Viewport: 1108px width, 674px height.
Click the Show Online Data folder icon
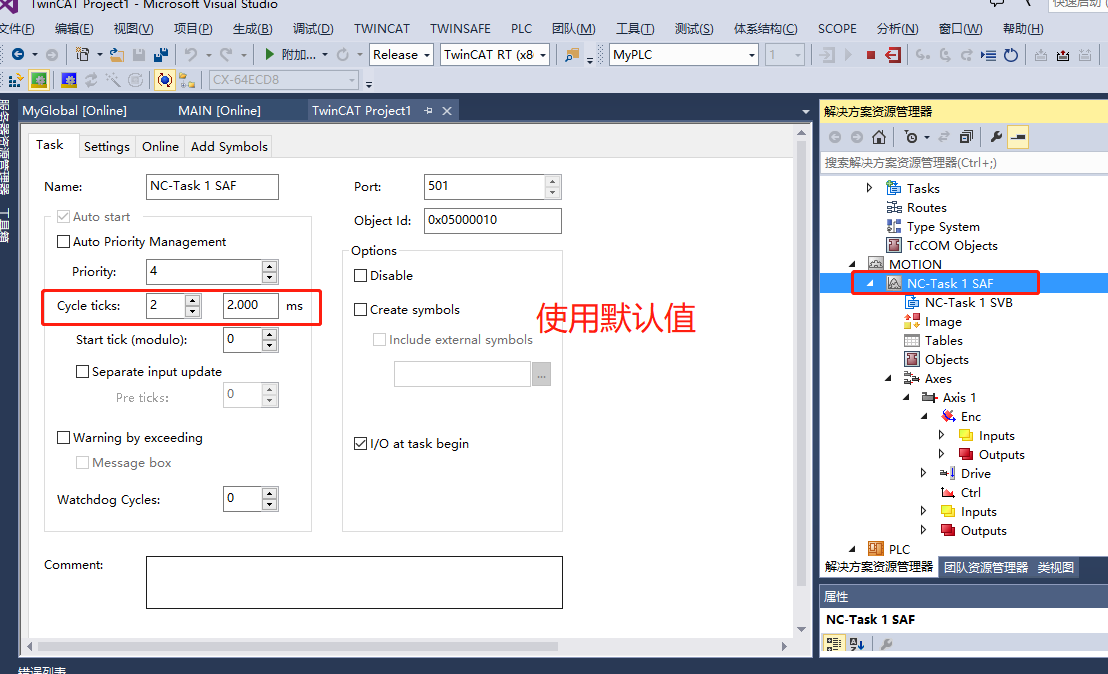[x=187, y=81]
